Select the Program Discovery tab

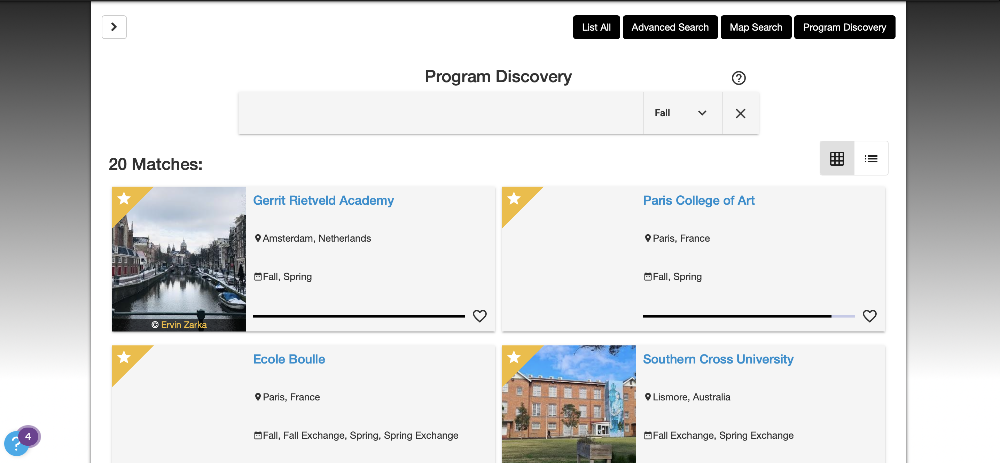(844, 27)
